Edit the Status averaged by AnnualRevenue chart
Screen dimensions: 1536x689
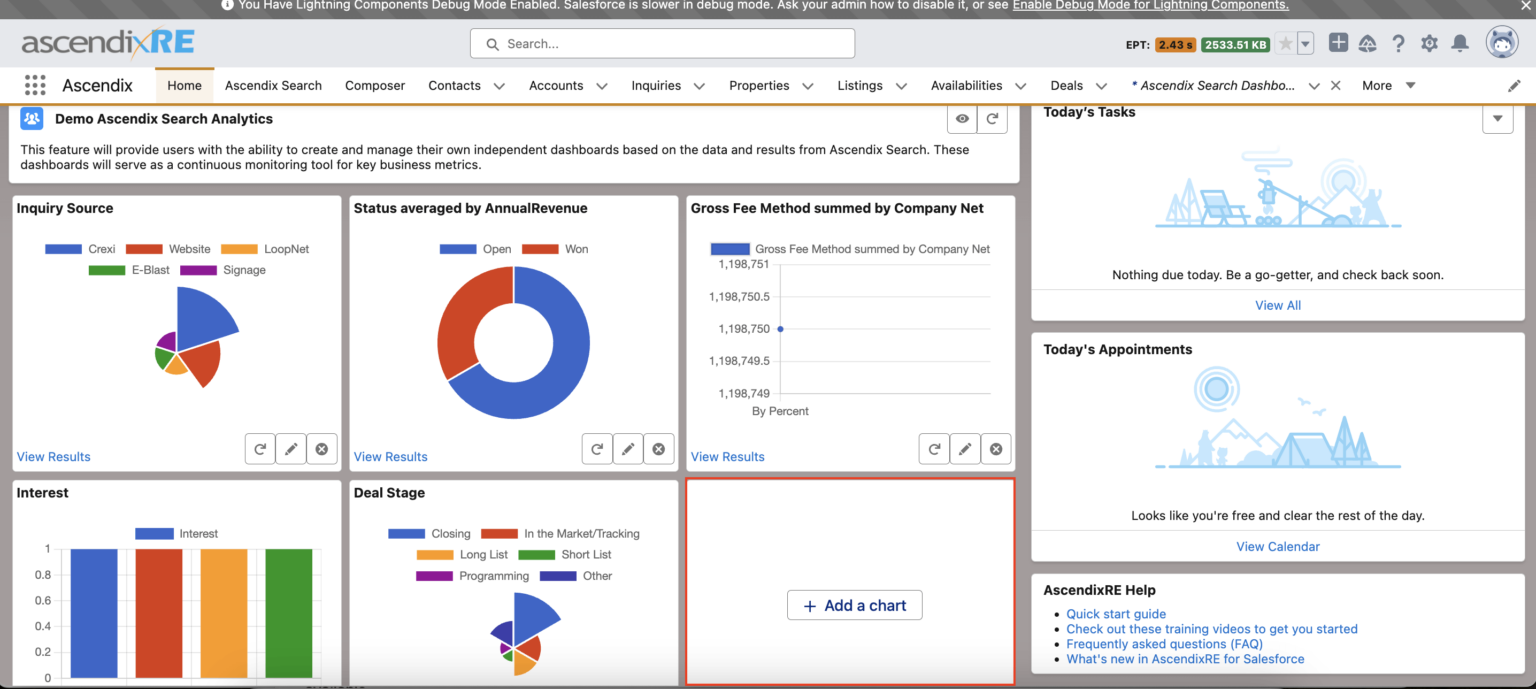click(628, 449)
